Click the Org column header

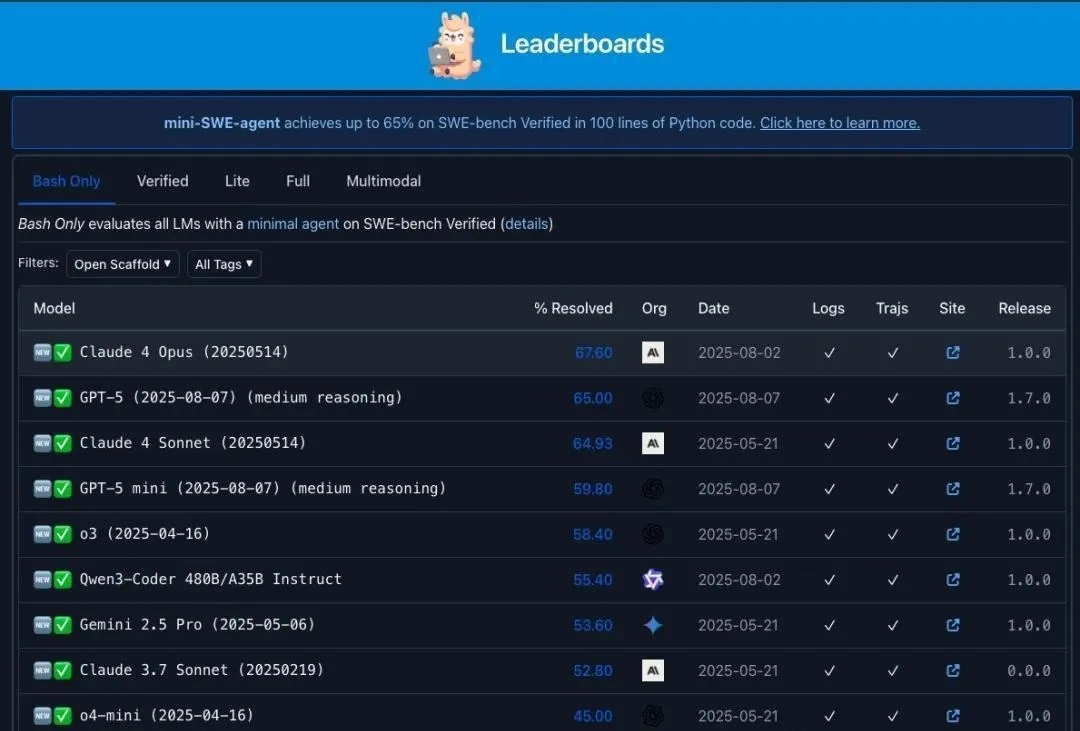coord(654,309)
